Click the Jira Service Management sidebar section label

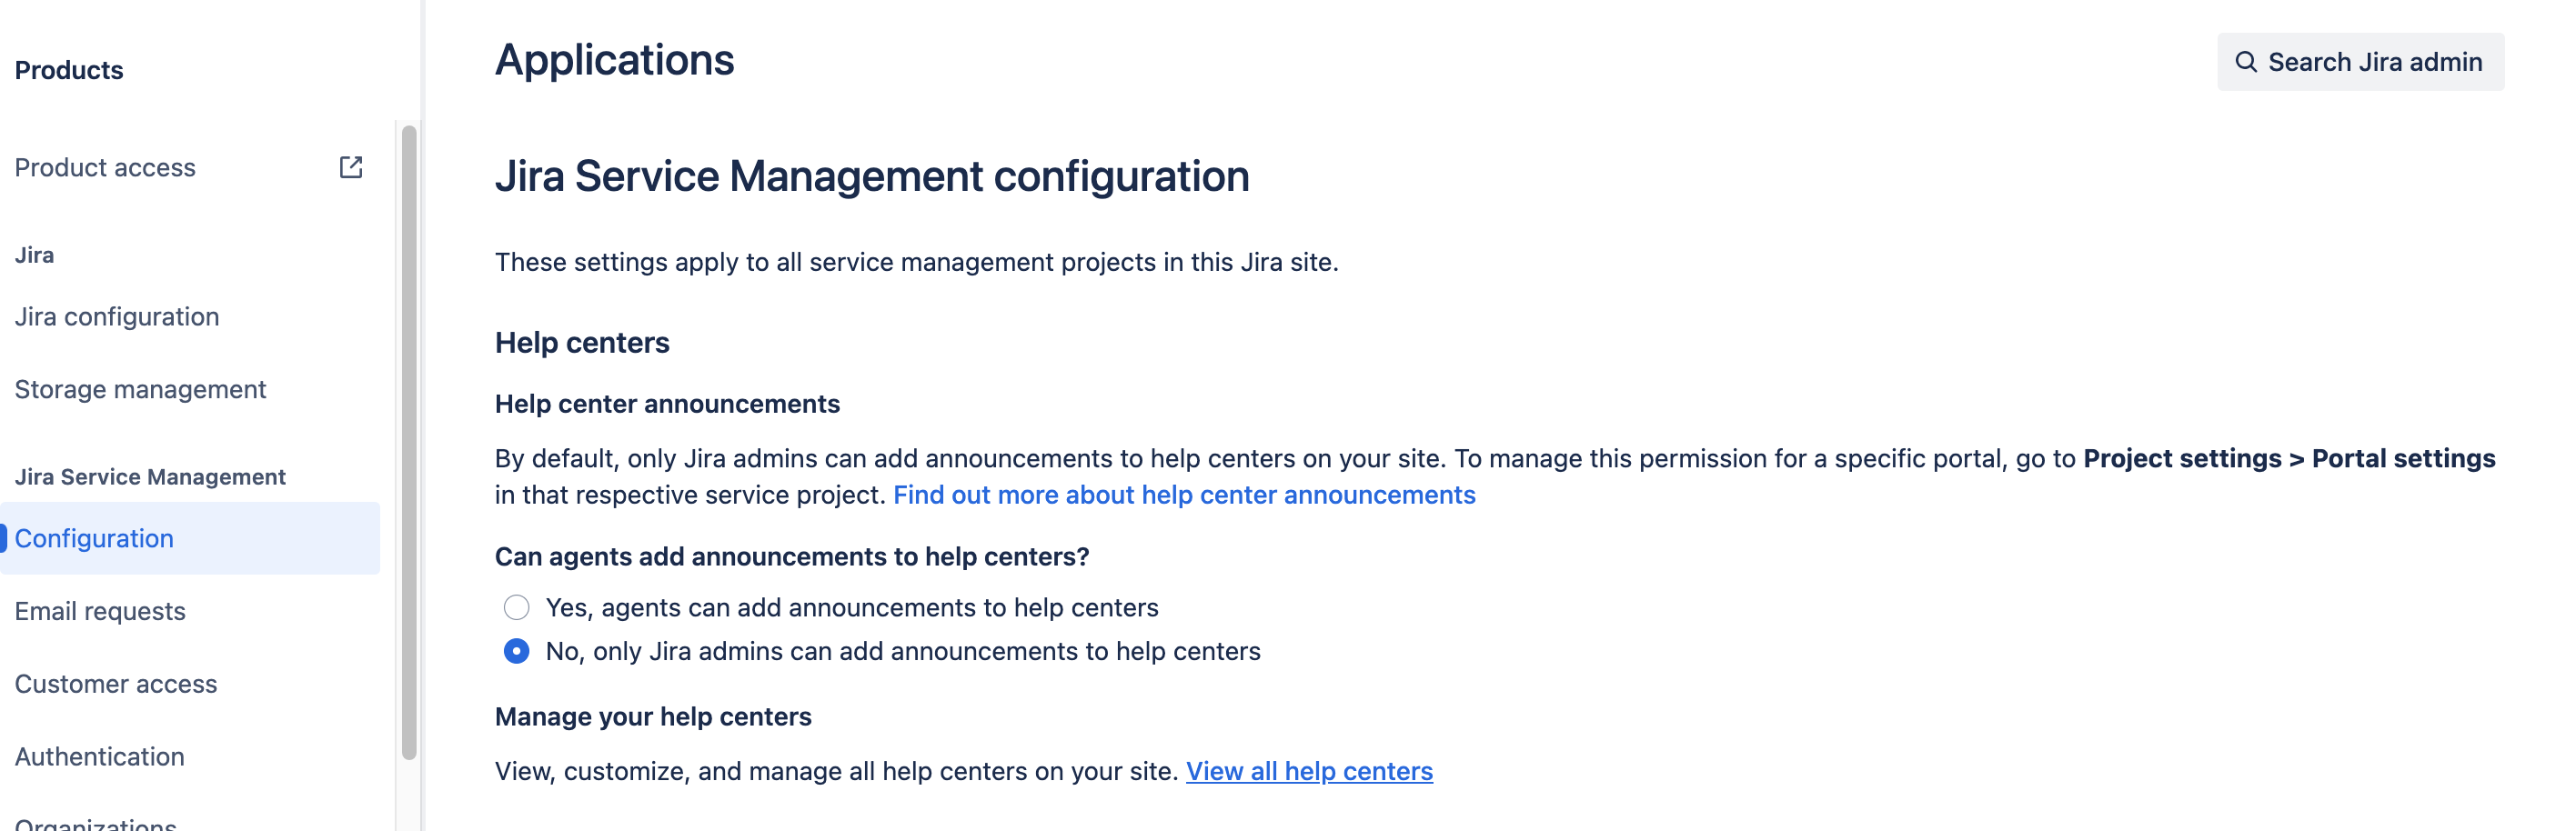(150, 477)
